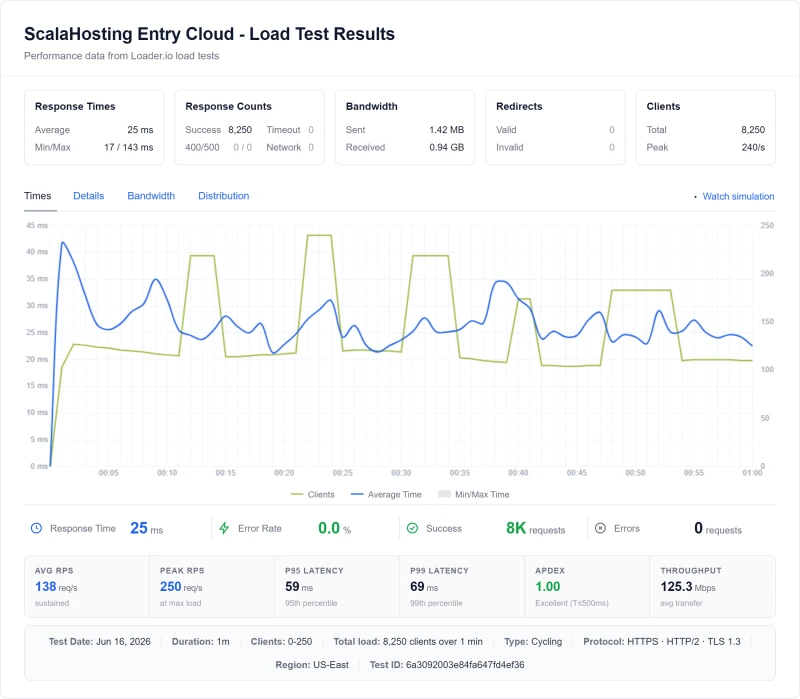This screenshot has width=800, height=699.
Task: Select the Times tab
Action: click(x=38, y=196)
